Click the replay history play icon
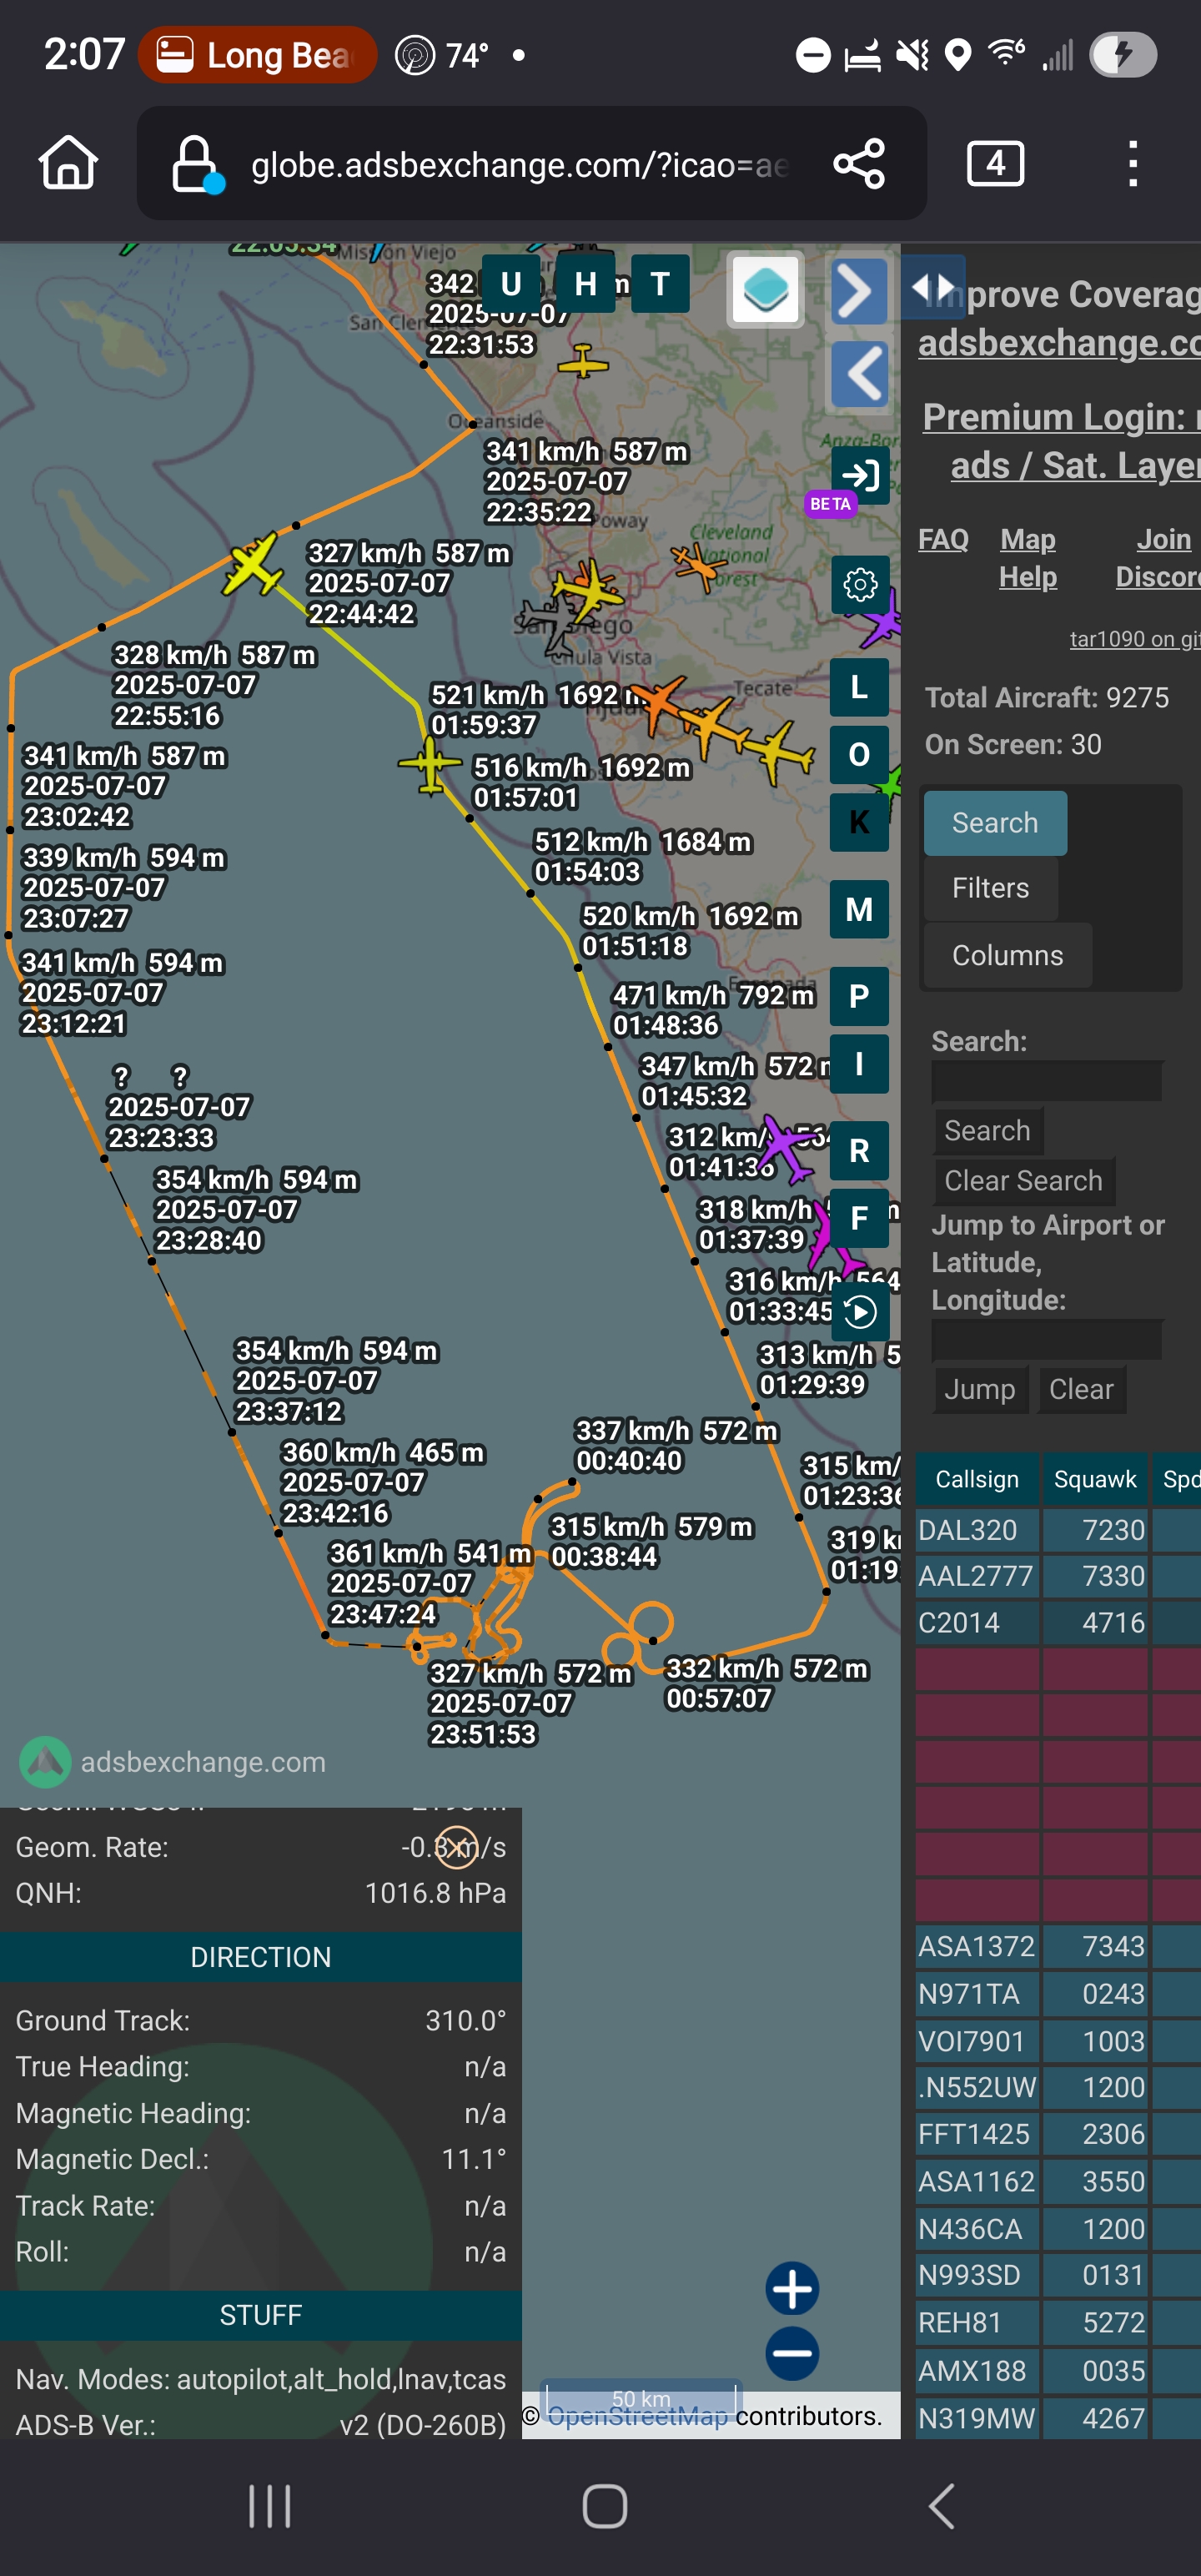 click(x=859, y=1311)
